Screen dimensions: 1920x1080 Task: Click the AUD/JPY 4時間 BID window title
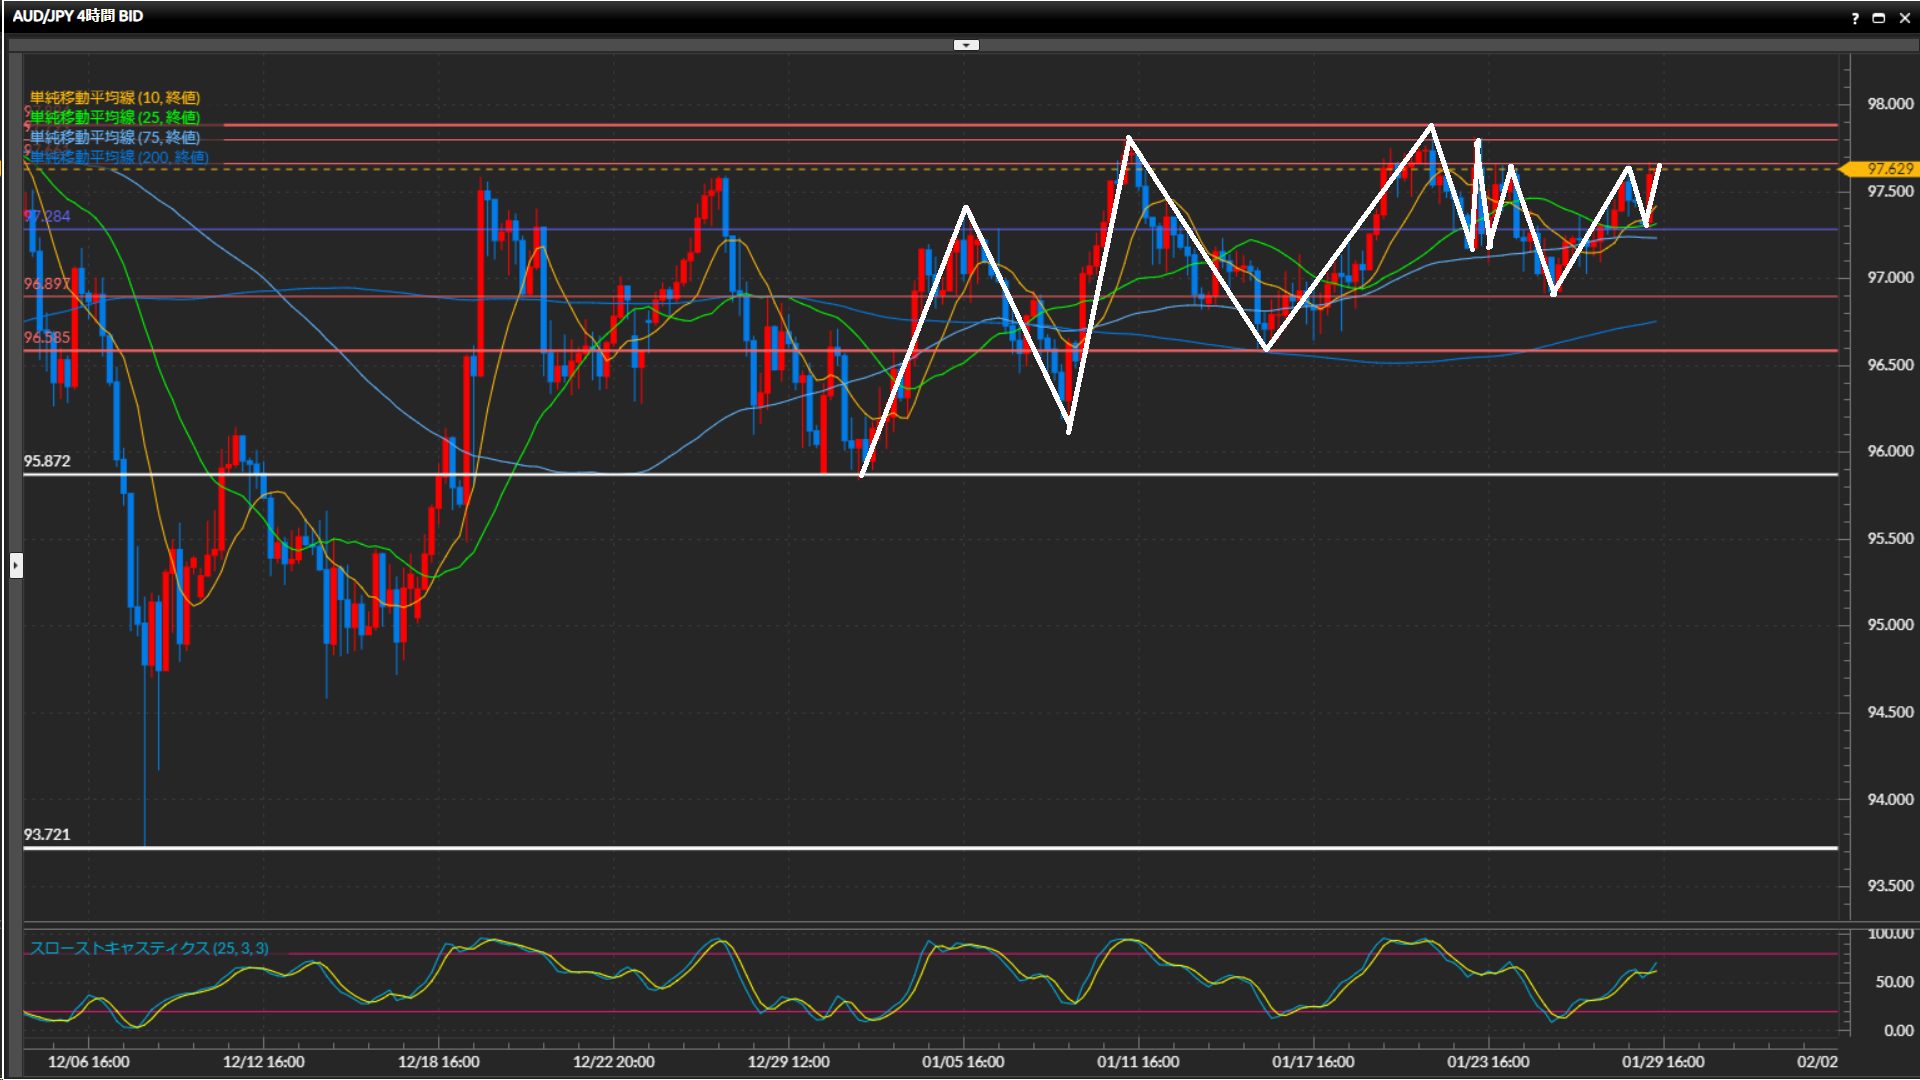point(77,16)
